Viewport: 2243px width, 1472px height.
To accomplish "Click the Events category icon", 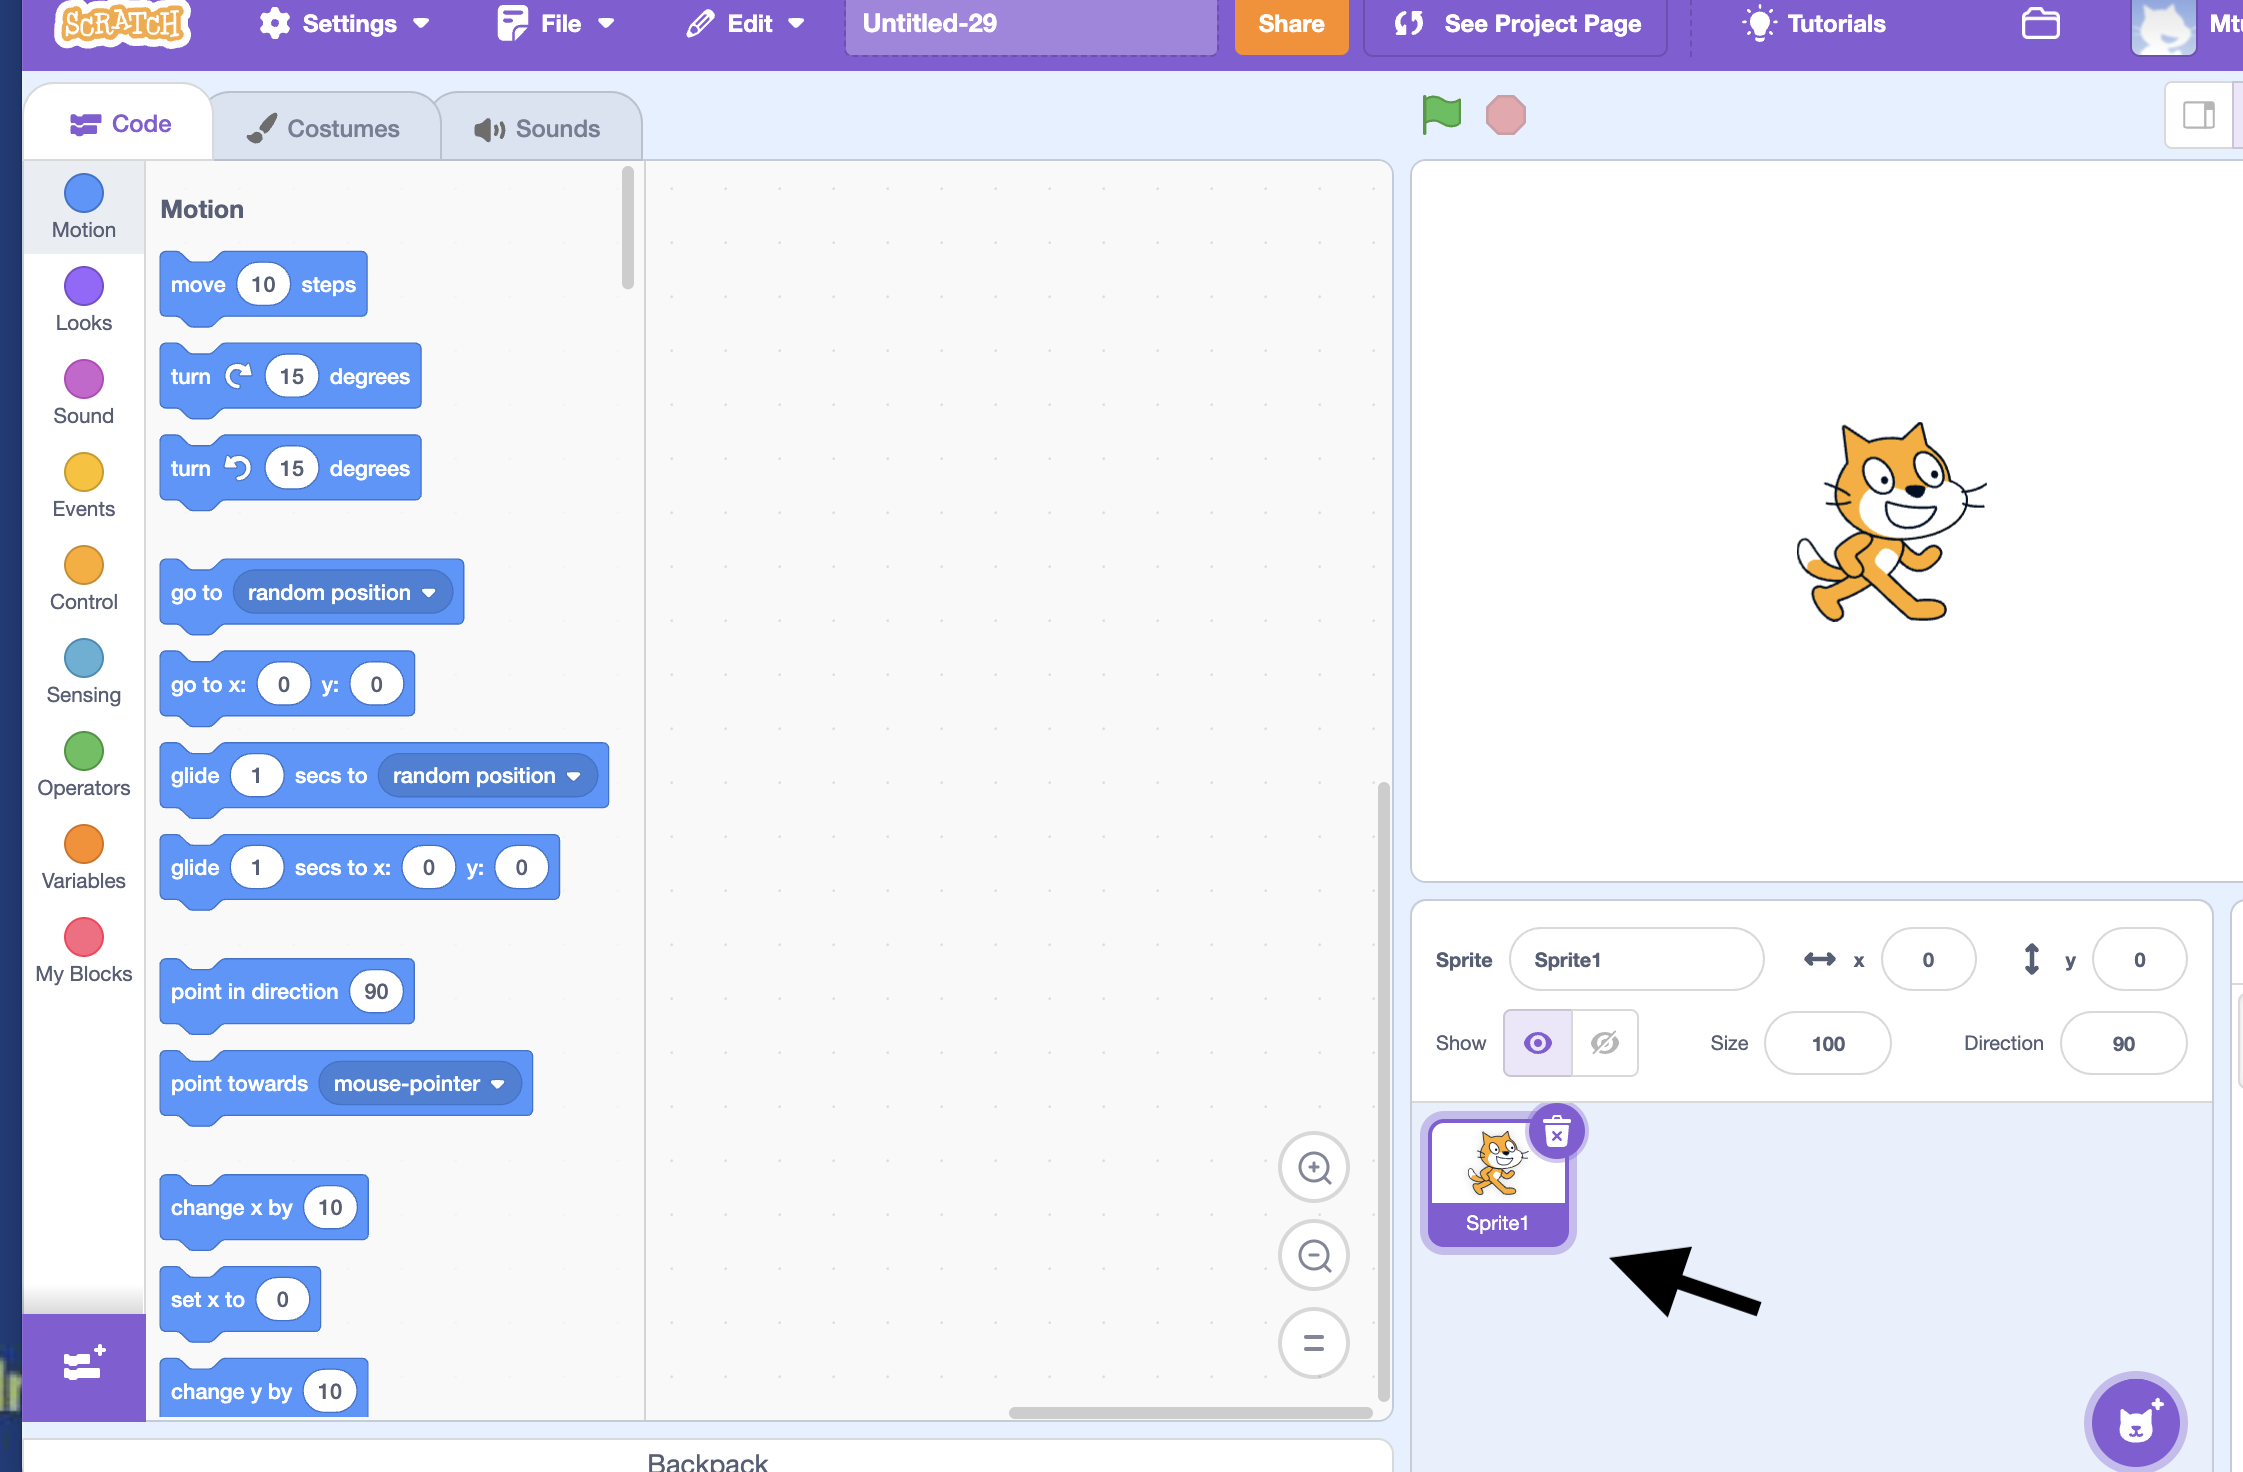I will point(82,481).
